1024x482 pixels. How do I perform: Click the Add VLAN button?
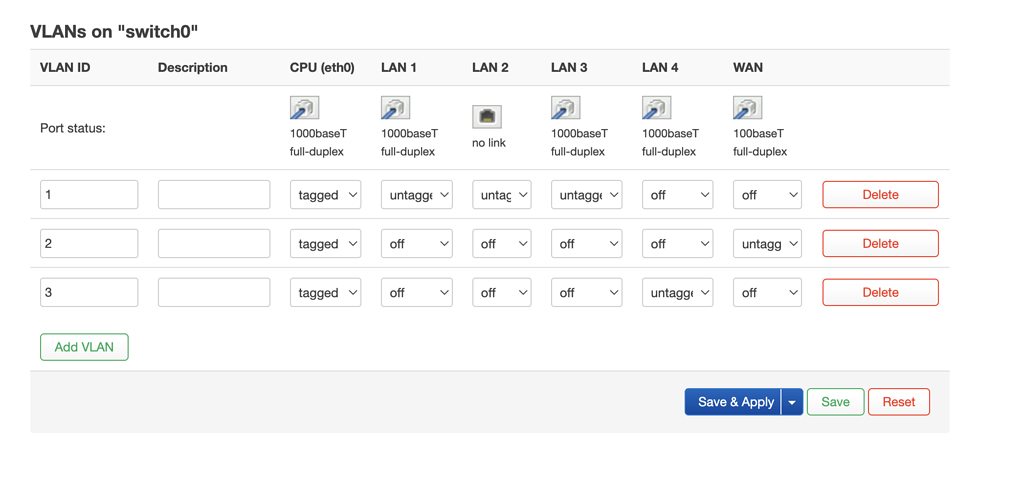[84, 347]
